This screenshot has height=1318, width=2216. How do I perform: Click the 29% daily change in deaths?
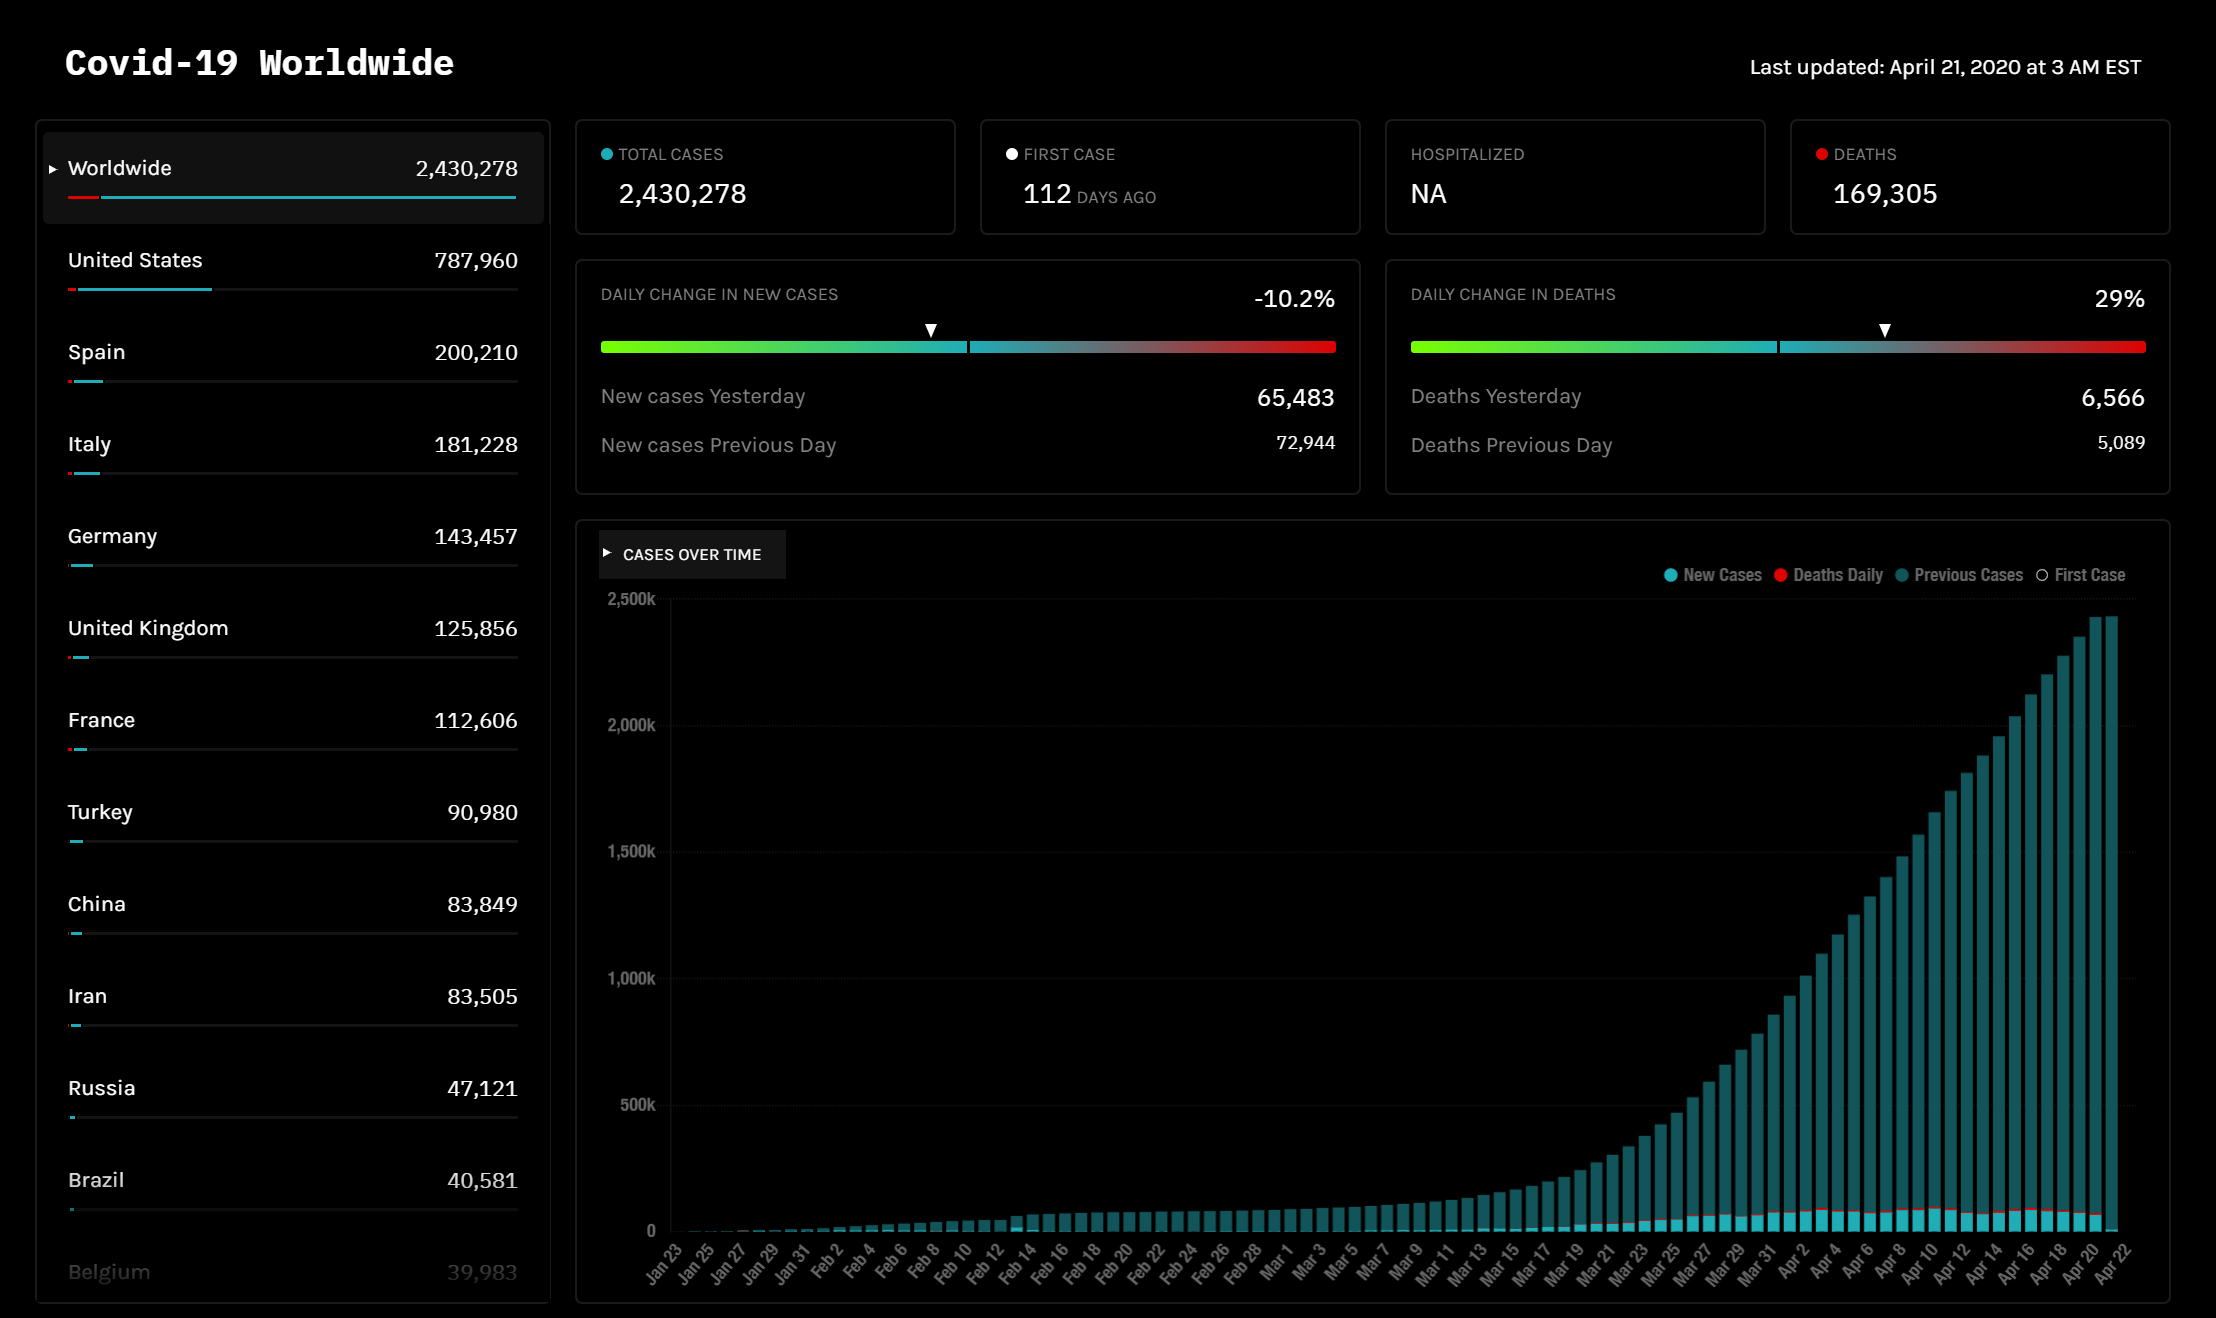pyautogui.click(x=2119, y=298)
